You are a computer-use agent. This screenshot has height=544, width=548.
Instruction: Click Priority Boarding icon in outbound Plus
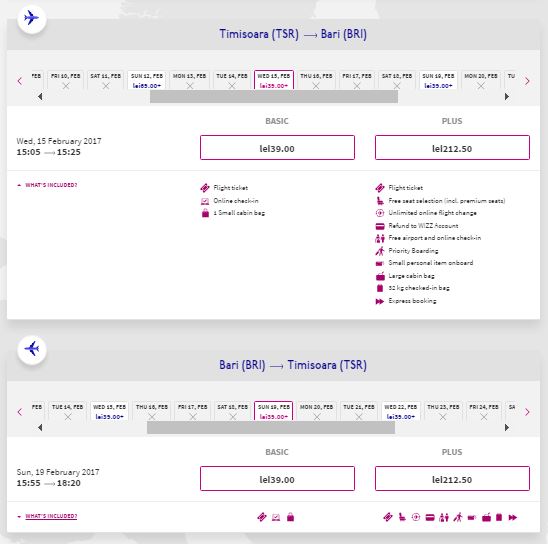coord(380,251)
